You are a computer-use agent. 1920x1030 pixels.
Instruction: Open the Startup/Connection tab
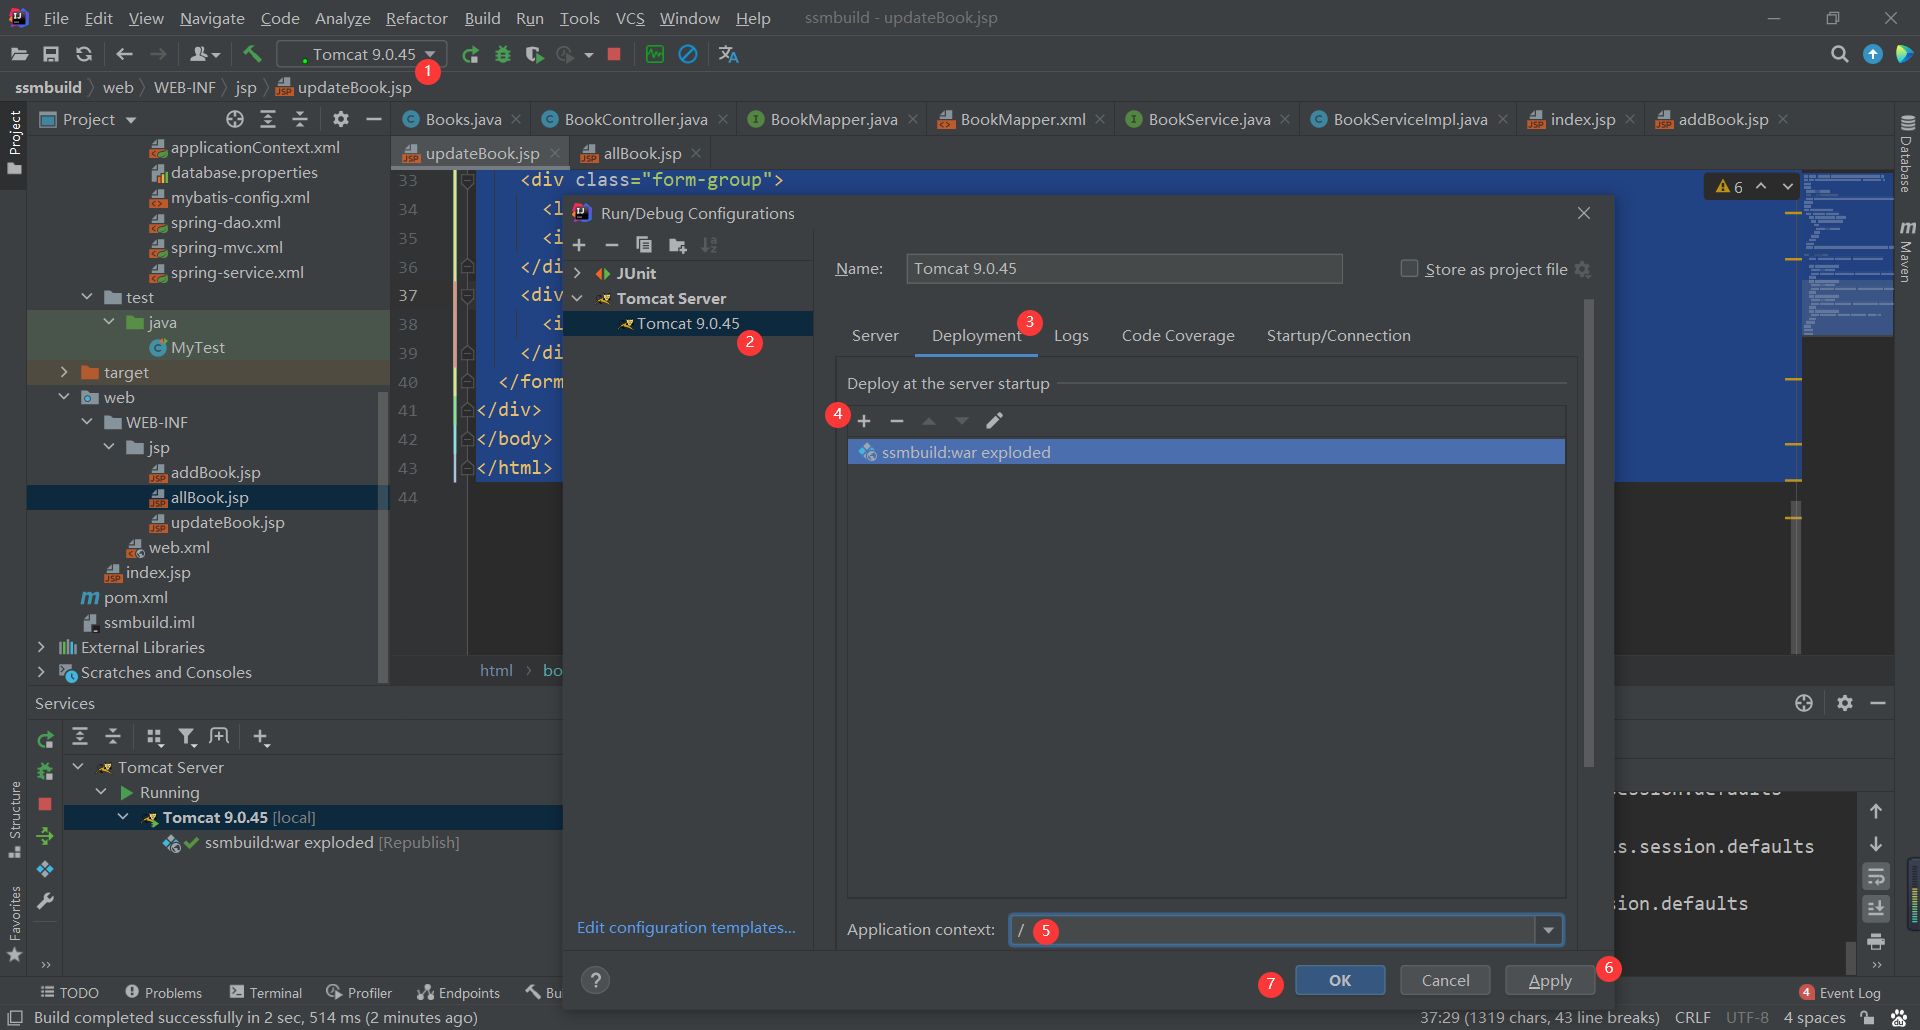tap(1338, 336)
